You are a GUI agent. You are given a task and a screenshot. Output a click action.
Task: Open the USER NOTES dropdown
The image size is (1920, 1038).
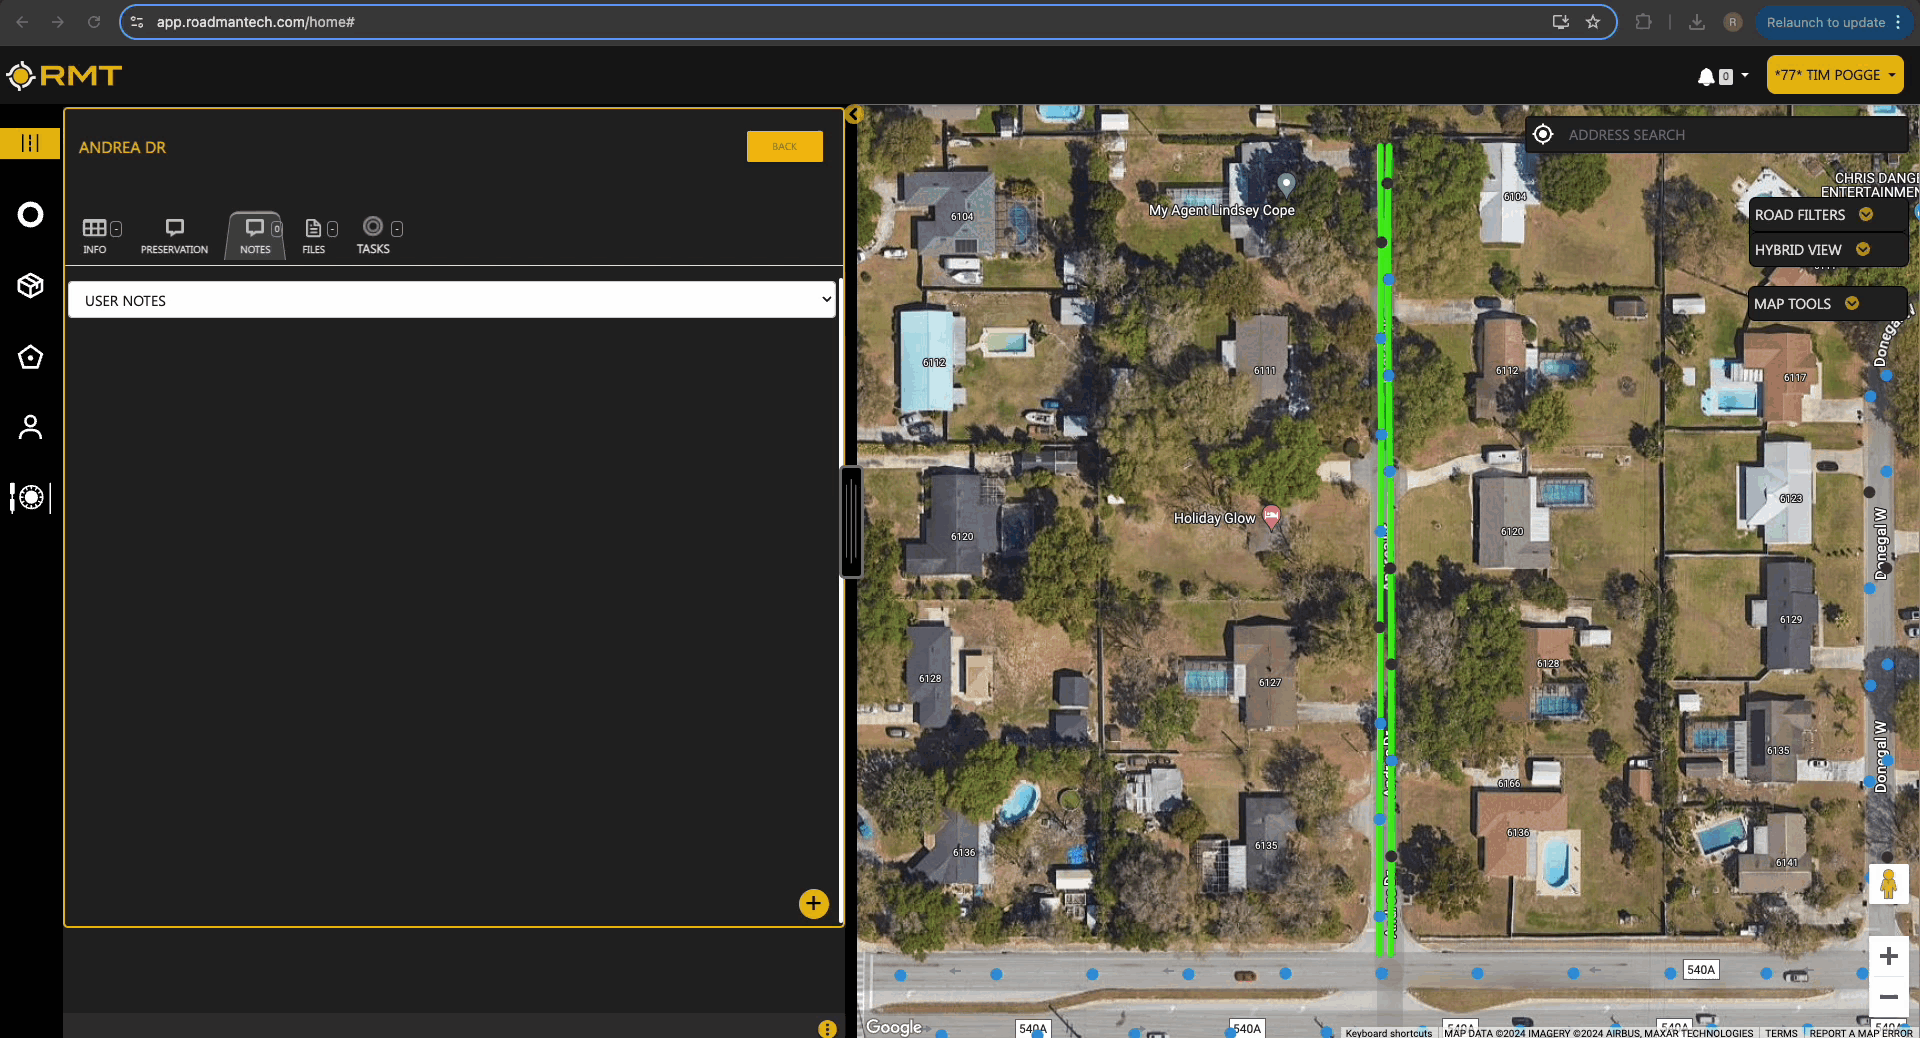(452, 300)
